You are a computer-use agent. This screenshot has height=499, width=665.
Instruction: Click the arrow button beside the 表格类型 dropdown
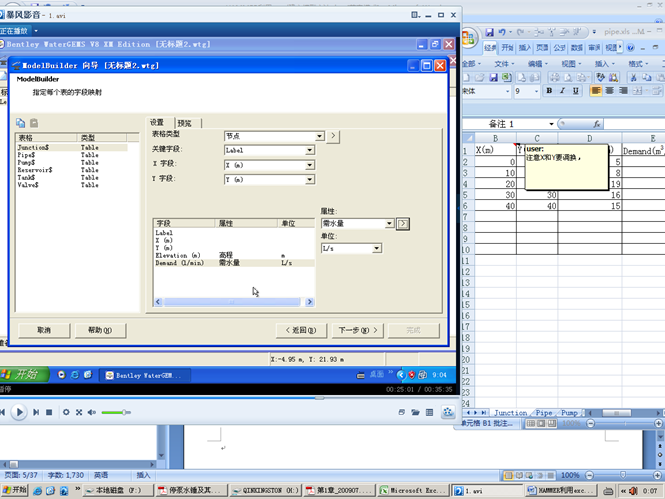click(333, 136)
